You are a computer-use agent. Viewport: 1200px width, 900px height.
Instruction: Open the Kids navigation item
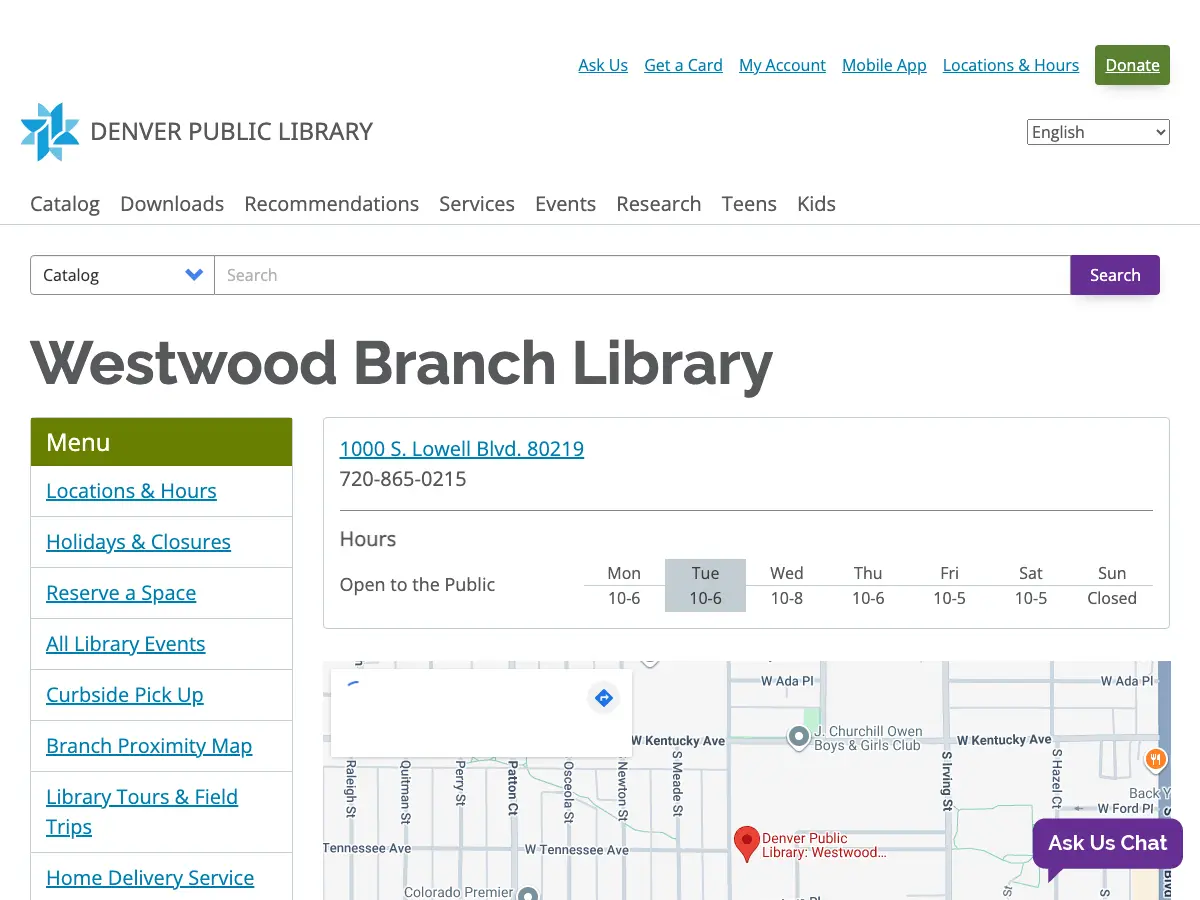point(816,204)
